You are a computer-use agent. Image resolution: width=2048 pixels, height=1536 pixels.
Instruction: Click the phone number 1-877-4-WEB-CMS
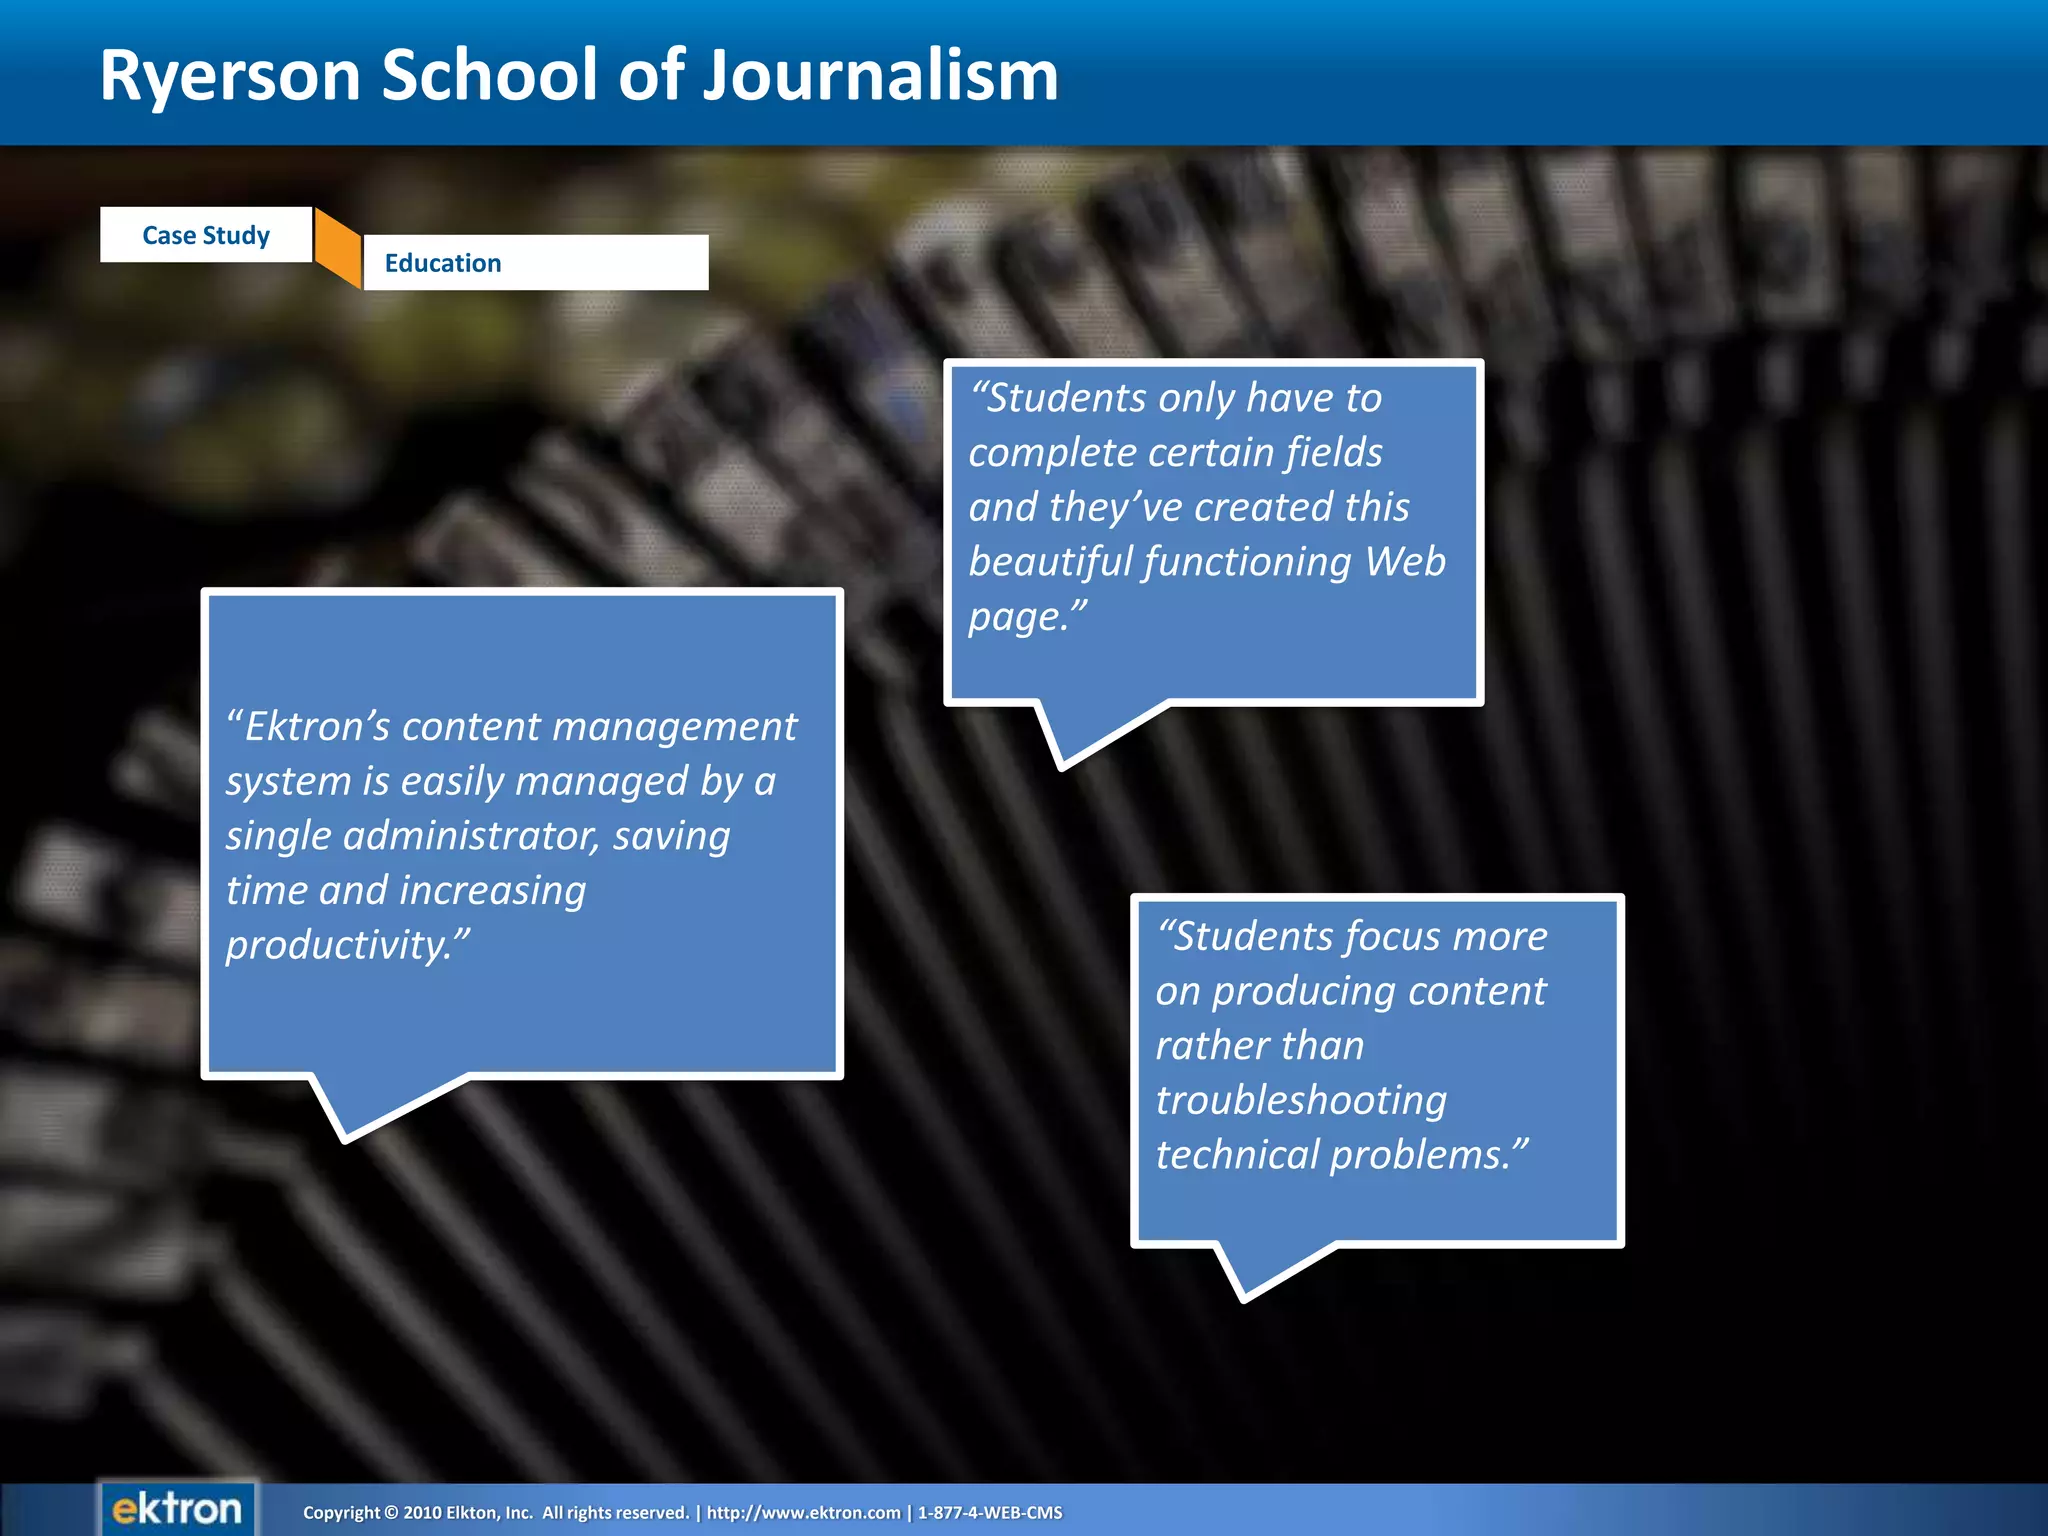[990, 1513]
